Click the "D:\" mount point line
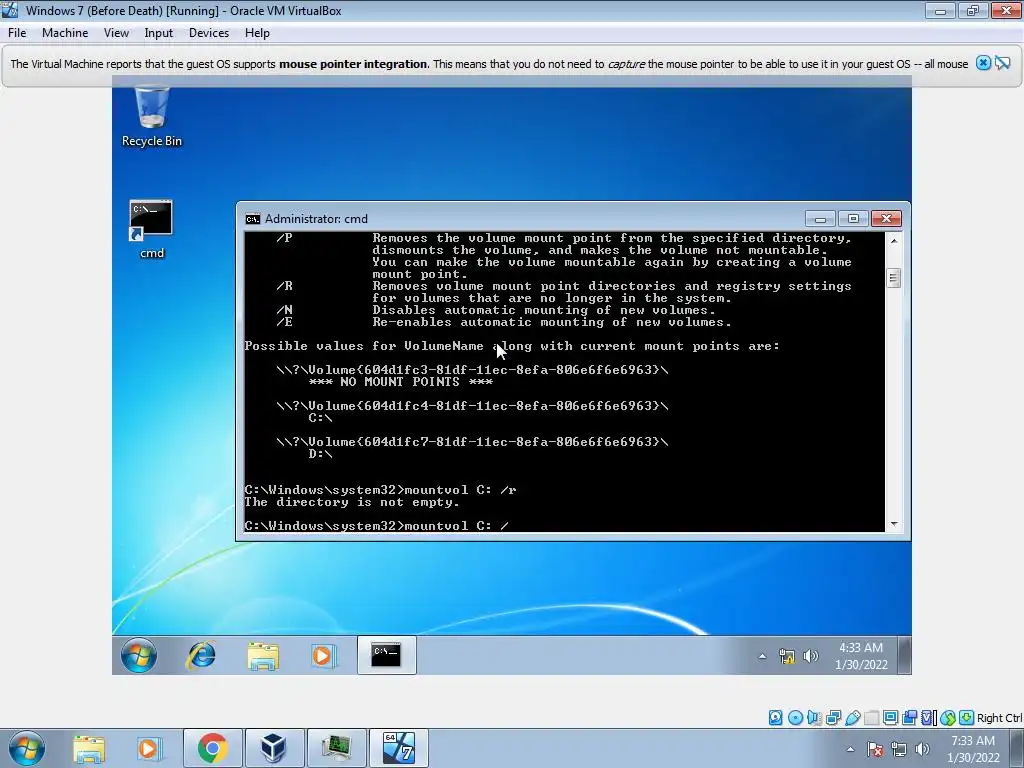The image size is (1024, 768). (320, 454)
